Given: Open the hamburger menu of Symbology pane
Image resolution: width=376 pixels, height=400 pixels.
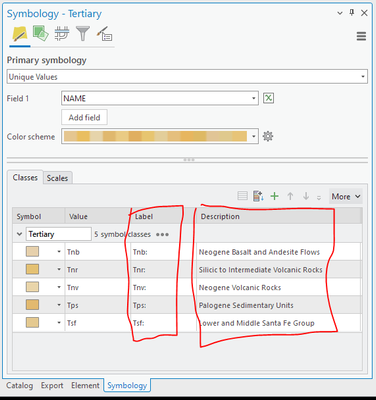Looking at the screenshot, I should click(361, 36).
